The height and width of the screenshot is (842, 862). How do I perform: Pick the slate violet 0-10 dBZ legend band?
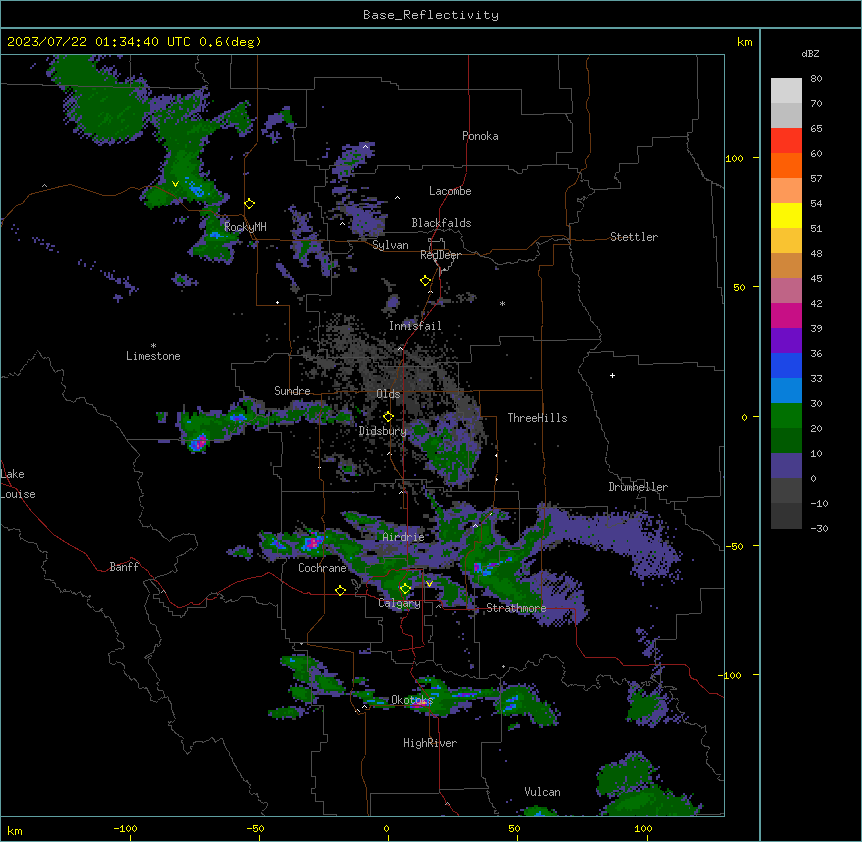786,466
